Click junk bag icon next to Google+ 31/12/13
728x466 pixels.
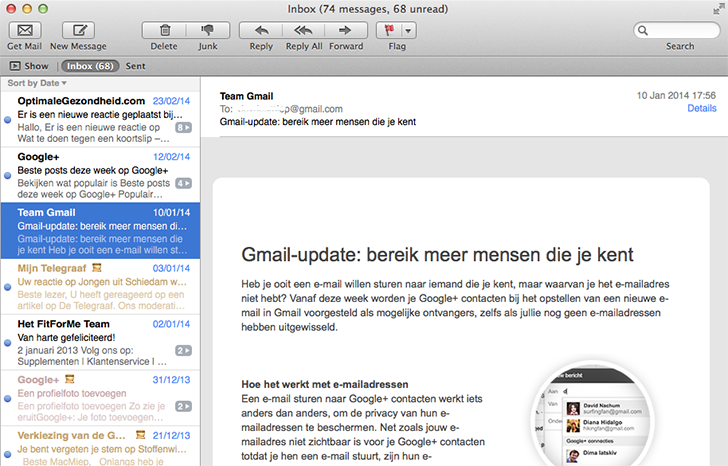click(x=70, y=379)
